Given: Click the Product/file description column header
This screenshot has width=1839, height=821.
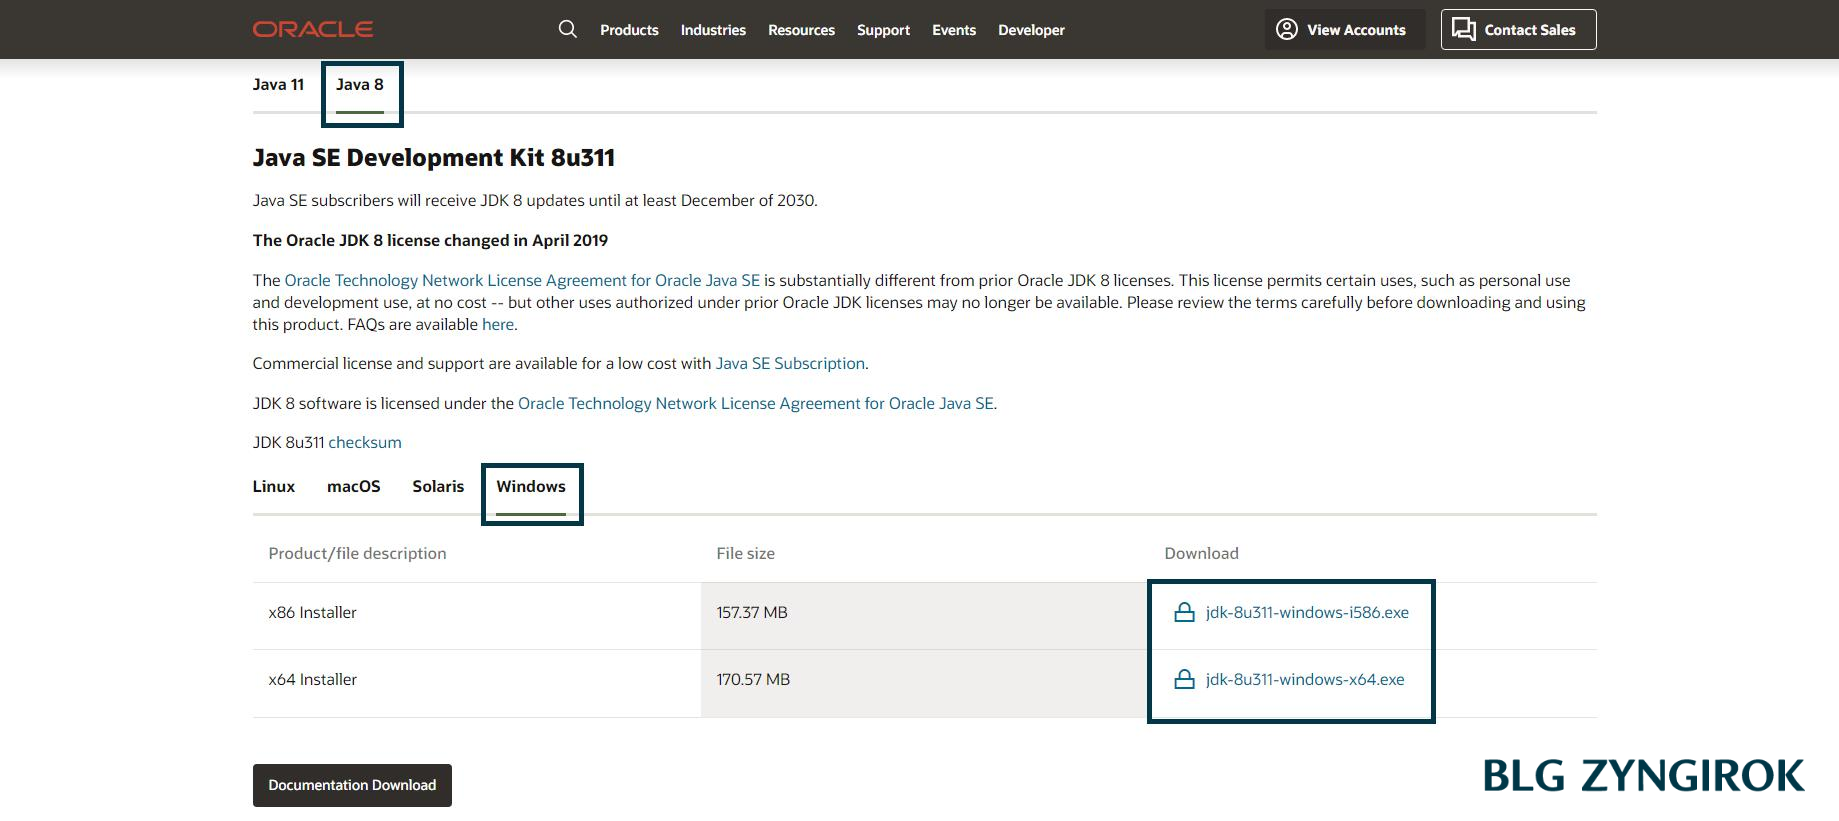Looking at the screenshot, I should (x=357, y=554).
